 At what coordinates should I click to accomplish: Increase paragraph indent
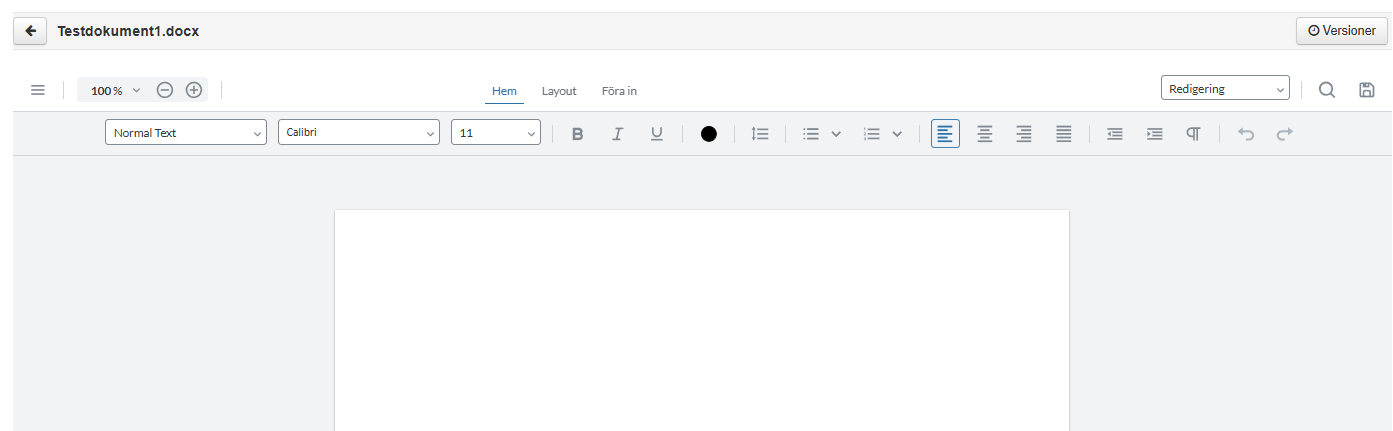1155,134
